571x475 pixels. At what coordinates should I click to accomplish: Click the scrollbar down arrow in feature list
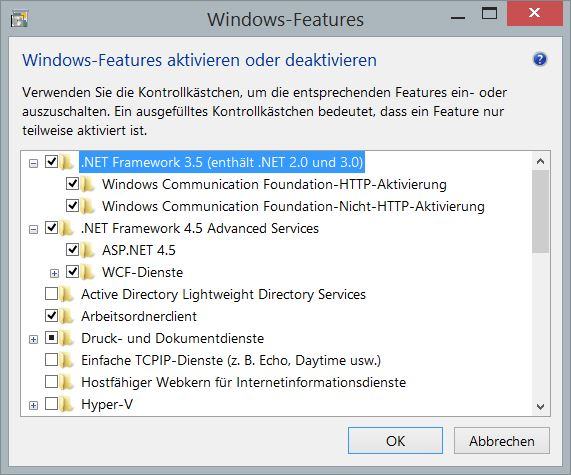[540, 407]
